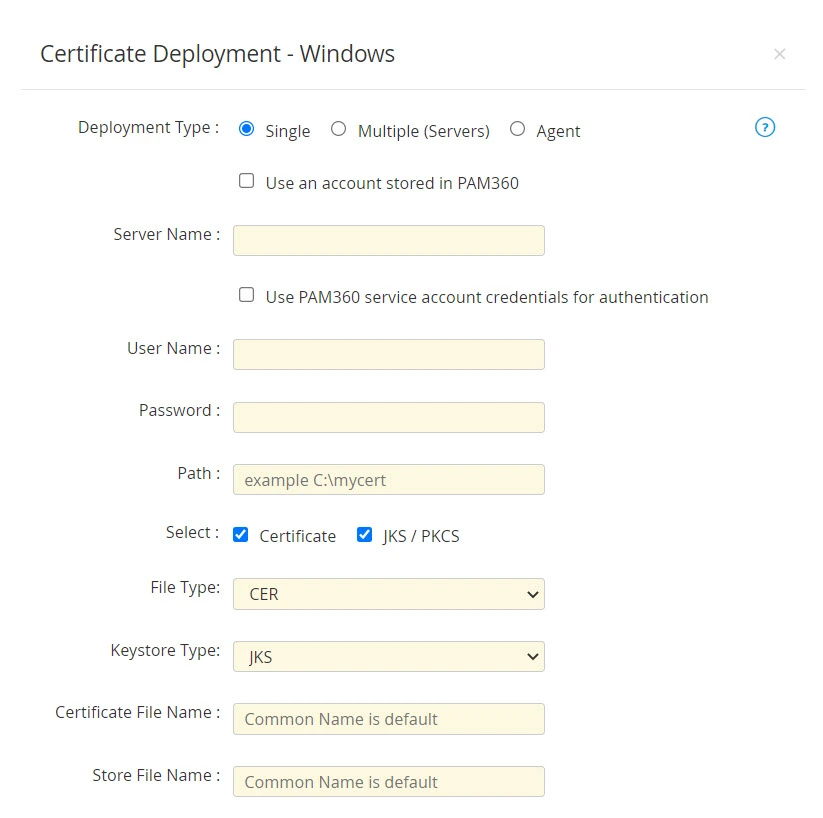Select the JKS option in Keystore Type
The image size is (823, 818).
[388, 657]
